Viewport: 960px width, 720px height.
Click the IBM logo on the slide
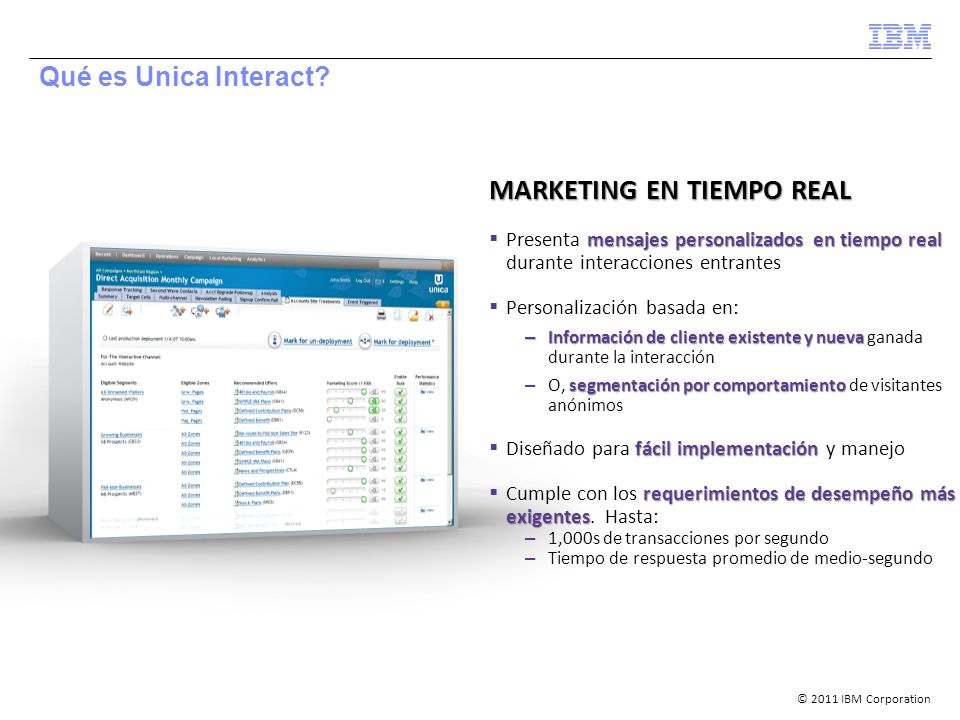click(899, 36)
